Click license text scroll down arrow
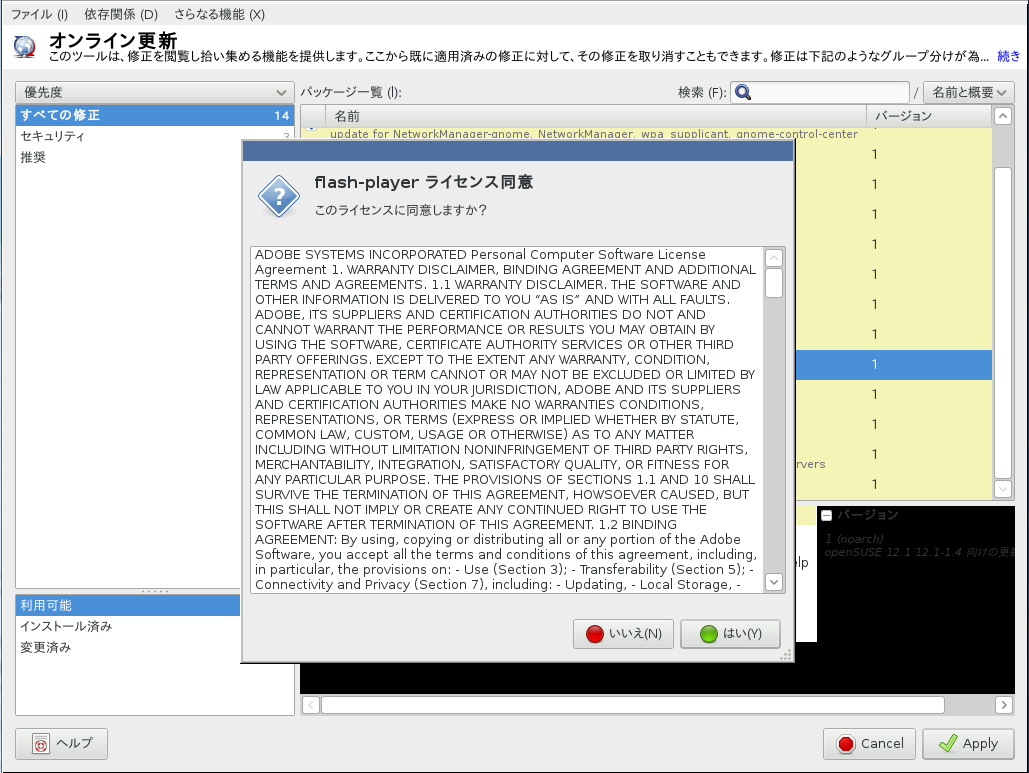 (x=774, y=582)
